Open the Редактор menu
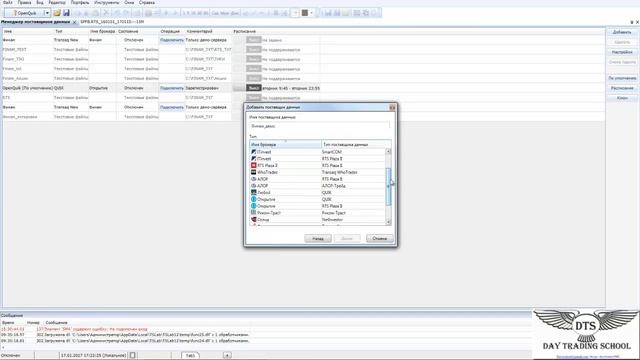Screen dimensions: 640x360 tap(57, 2)
